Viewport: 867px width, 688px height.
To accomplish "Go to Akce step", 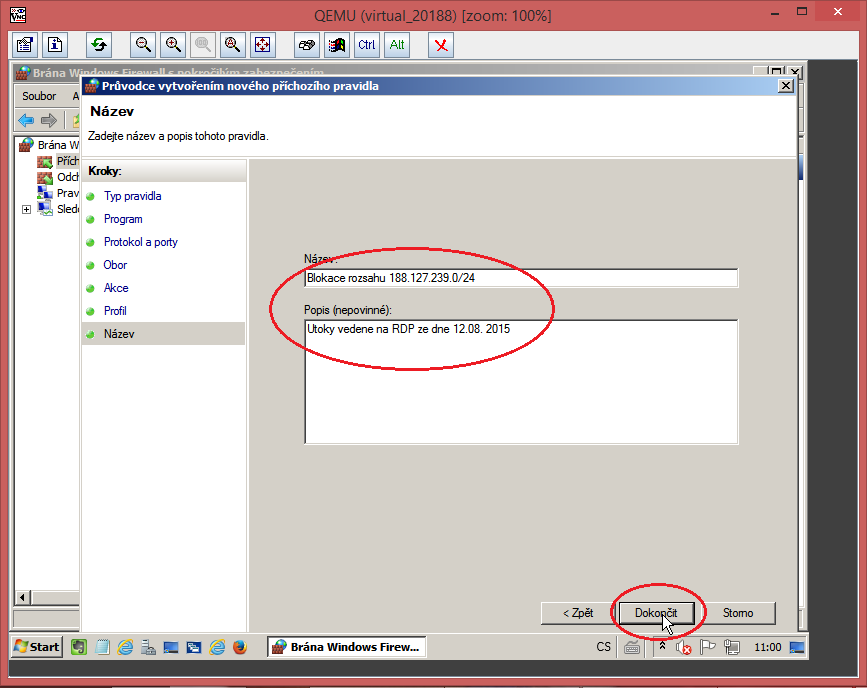I will click(x=116, y=288).
